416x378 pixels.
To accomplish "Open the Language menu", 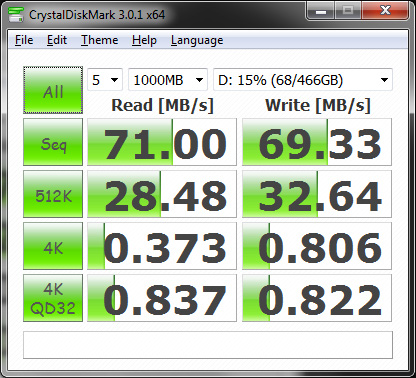I will [197, 40].
